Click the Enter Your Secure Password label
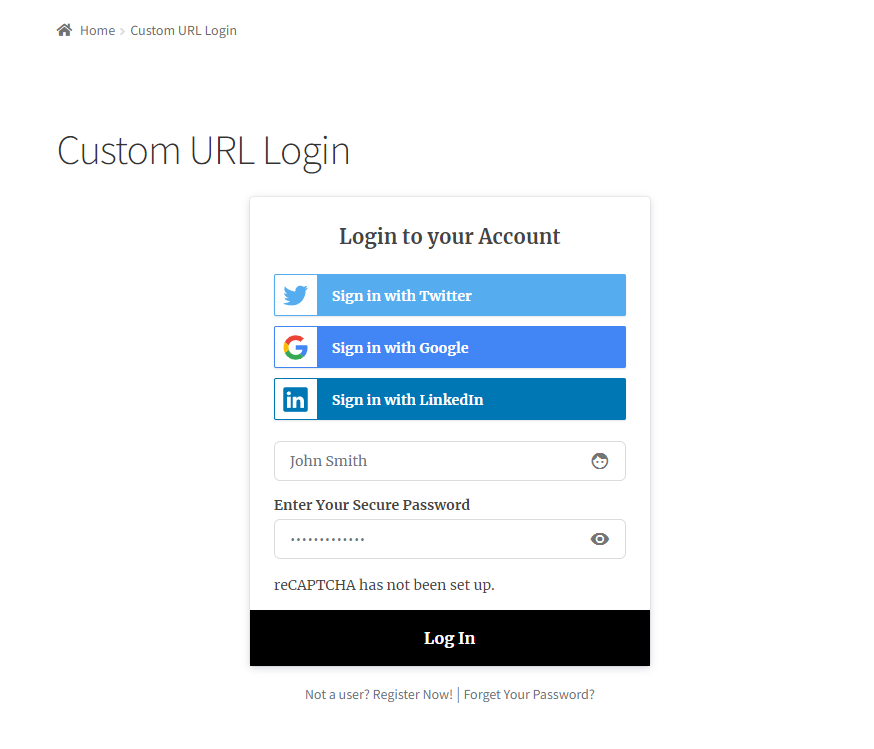 (x=372, y=505)
